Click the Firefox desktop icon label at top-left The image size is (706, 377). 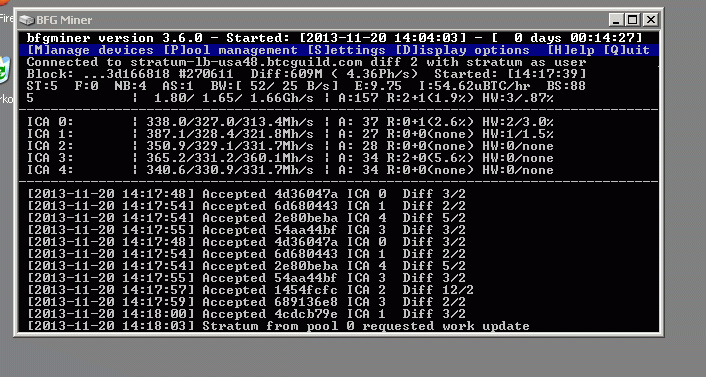coord(6,18)
